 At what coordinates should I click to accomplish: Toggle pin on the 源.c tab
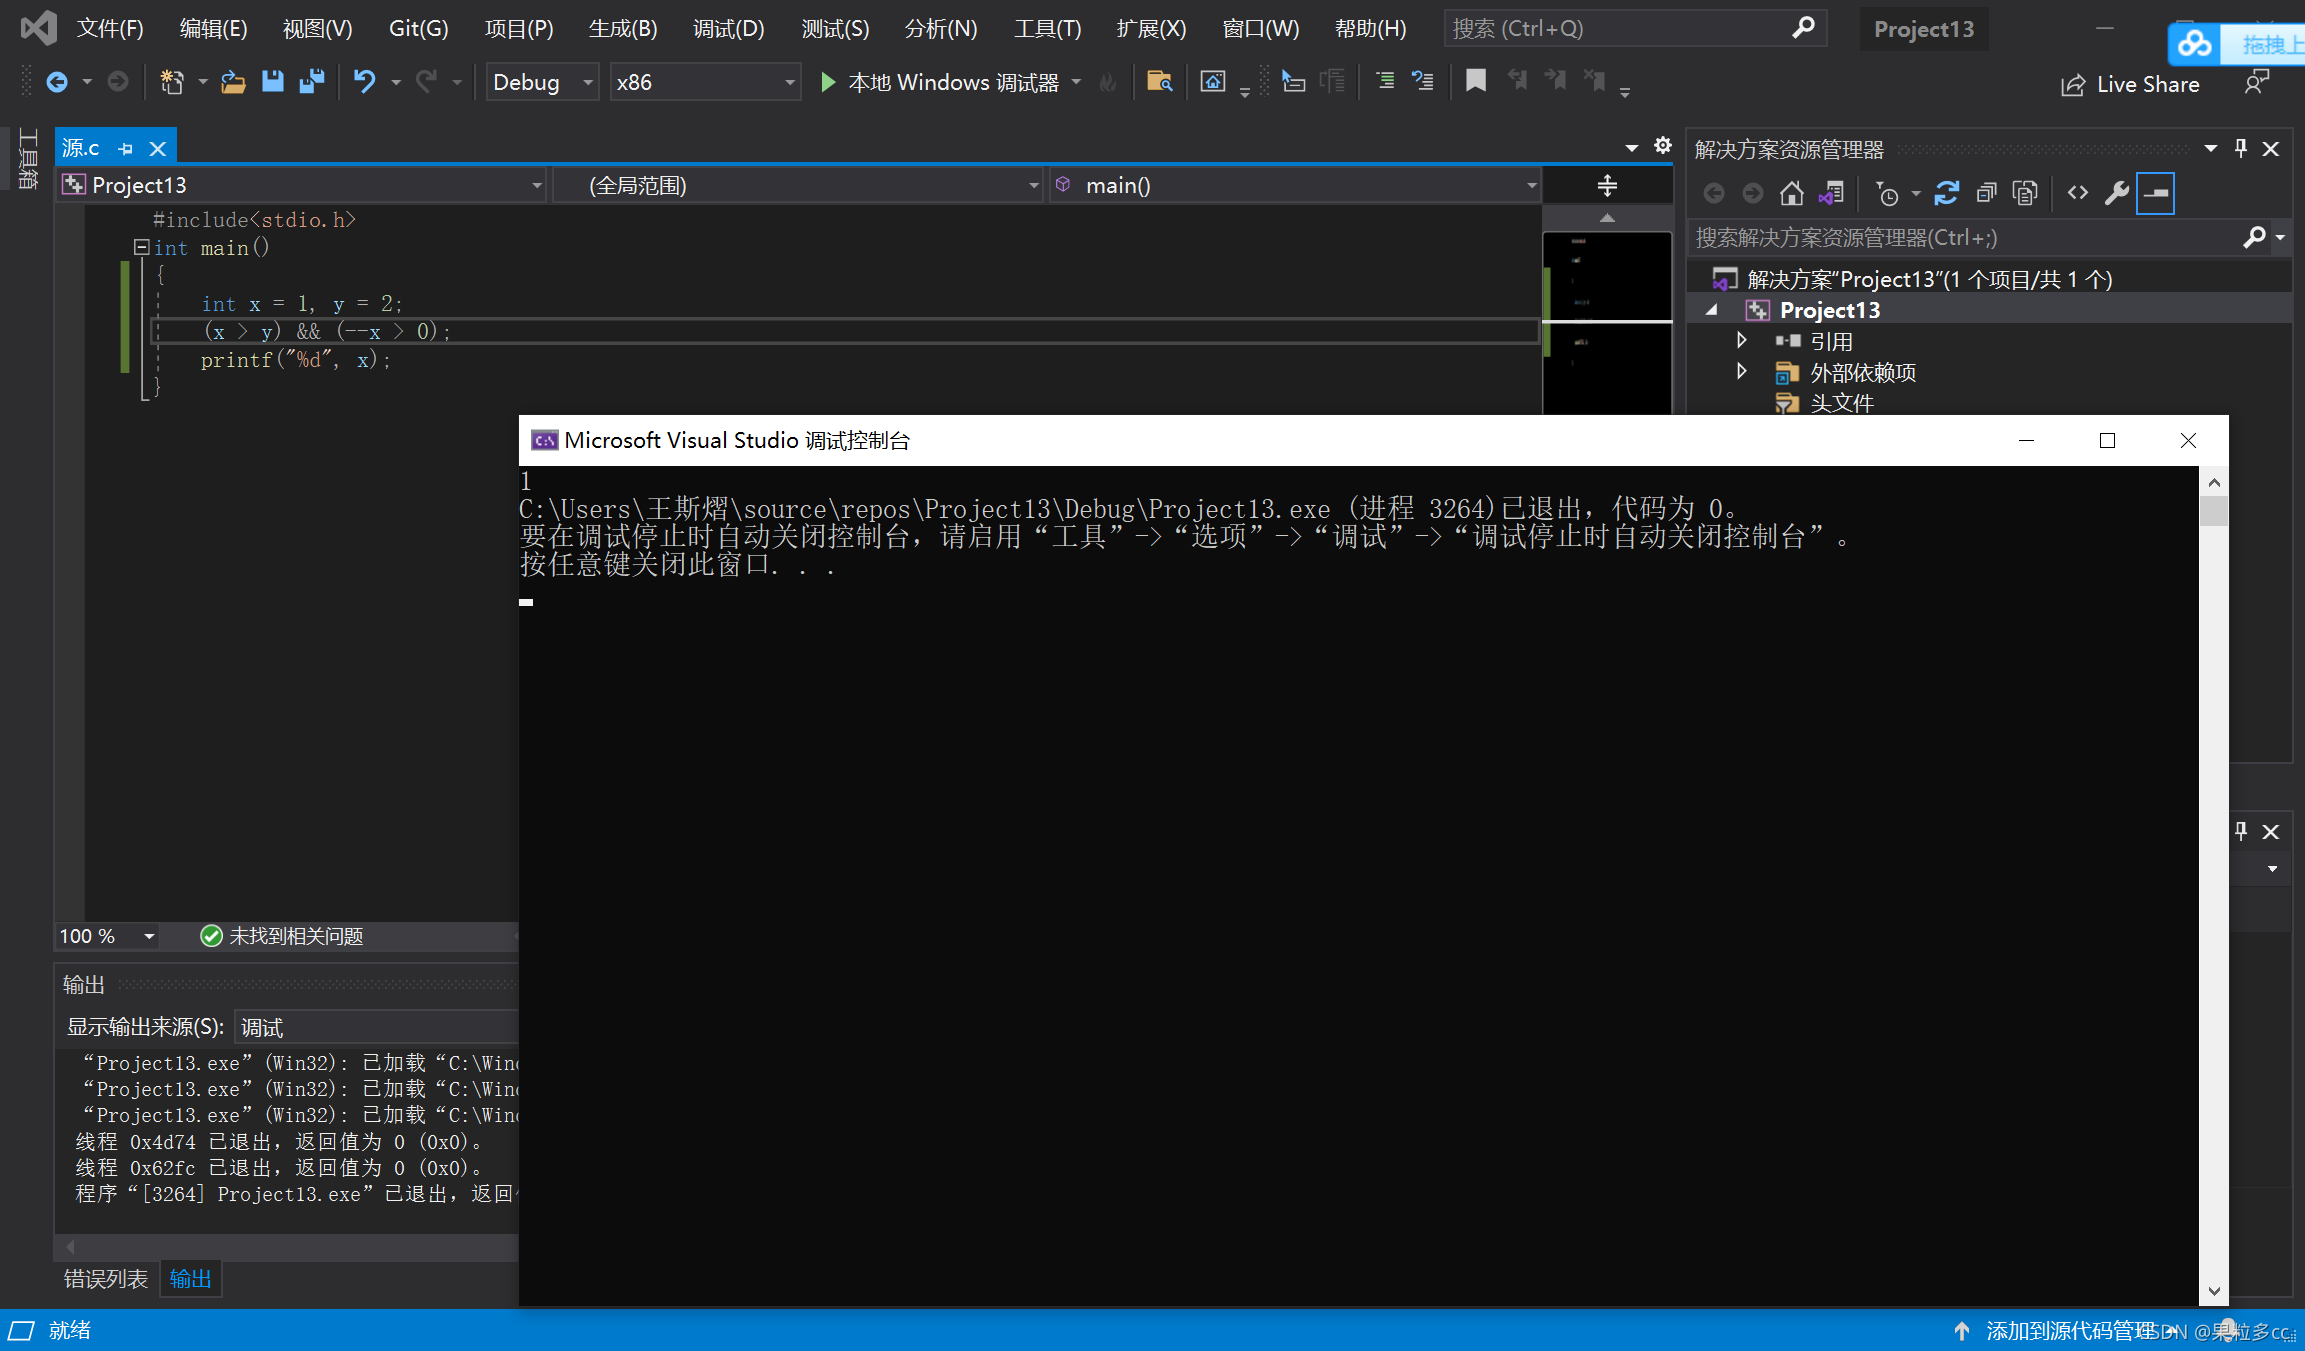point(126,149)
